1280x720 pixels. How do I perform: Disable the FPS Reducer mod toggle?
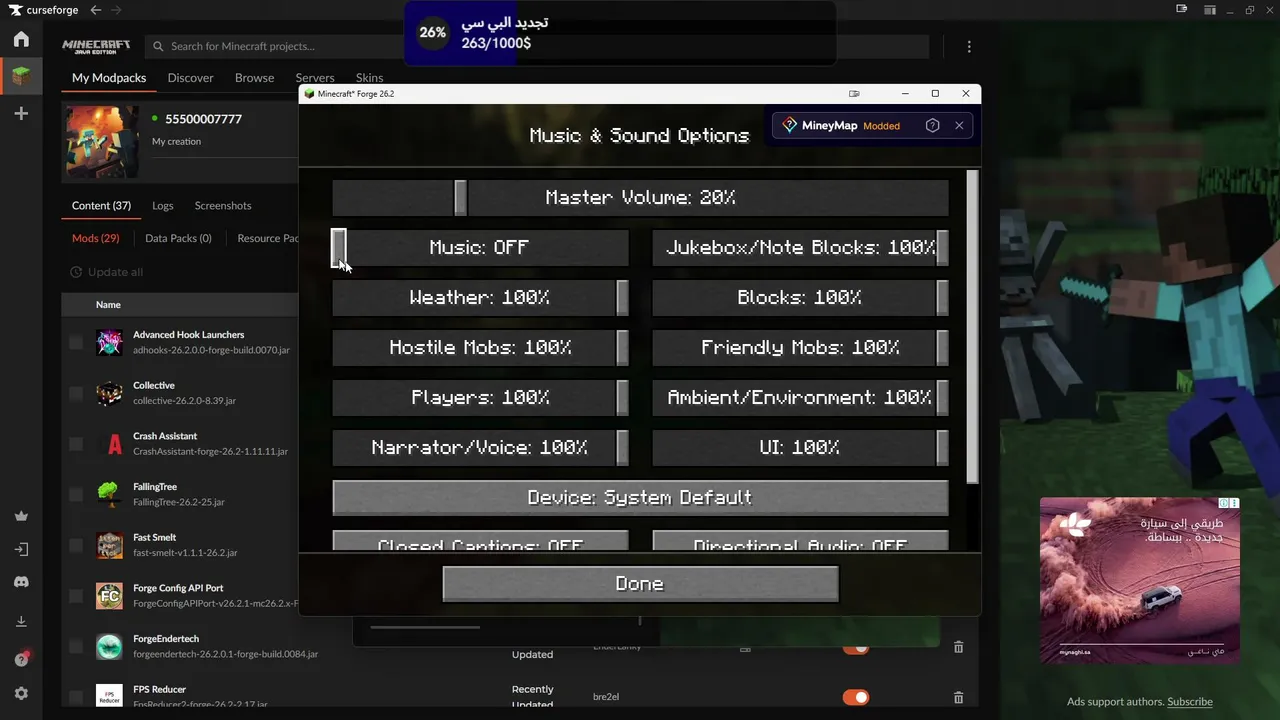pos(855,697)
